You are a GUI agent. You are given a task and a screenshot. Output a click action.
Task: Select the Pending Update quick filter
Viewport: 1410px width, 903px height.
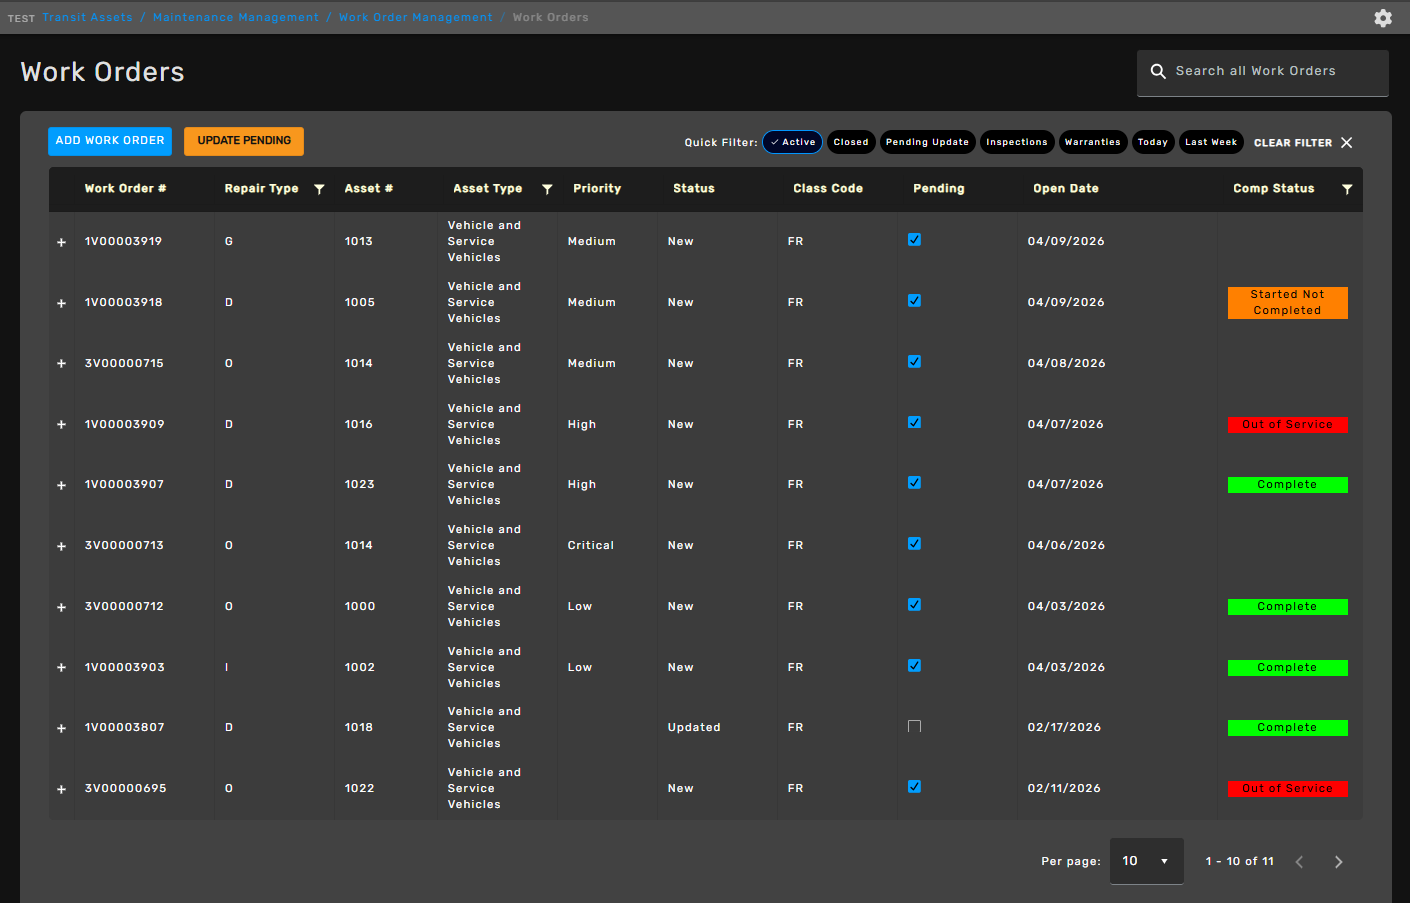click(x=927, y=142)
